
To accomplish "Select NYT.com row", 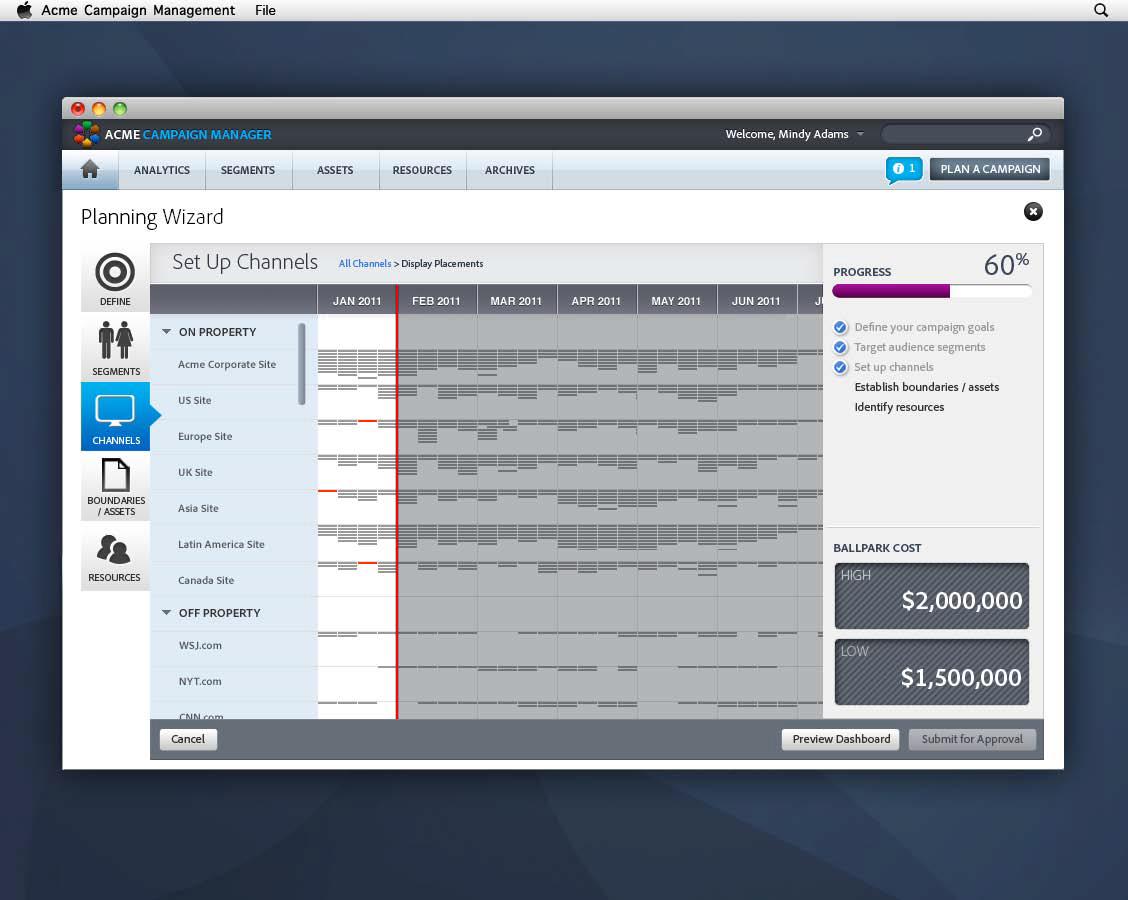I will (234, 681).
